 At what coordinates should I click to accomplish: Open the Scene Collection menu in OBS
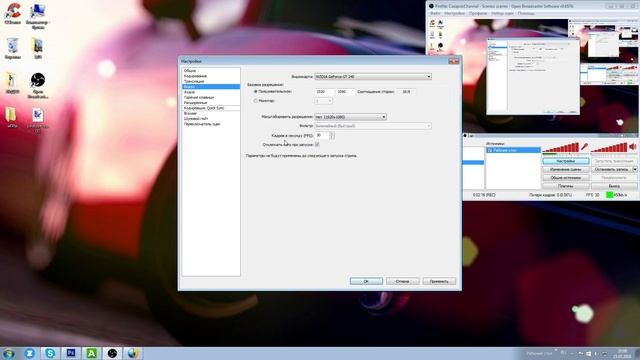[x=502, y=13]
